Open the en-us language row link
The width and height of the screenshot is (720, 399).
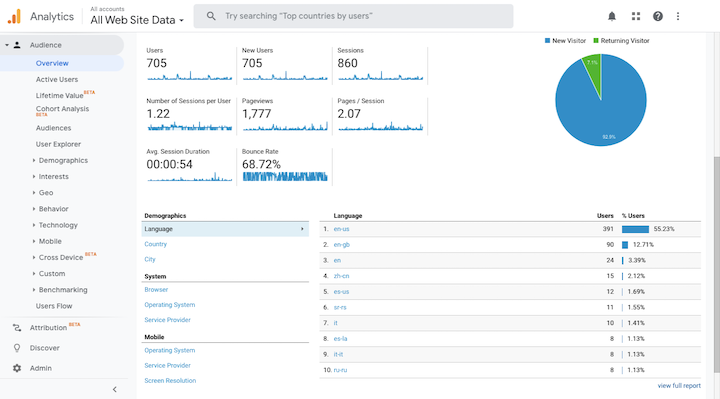click(341, 229)
